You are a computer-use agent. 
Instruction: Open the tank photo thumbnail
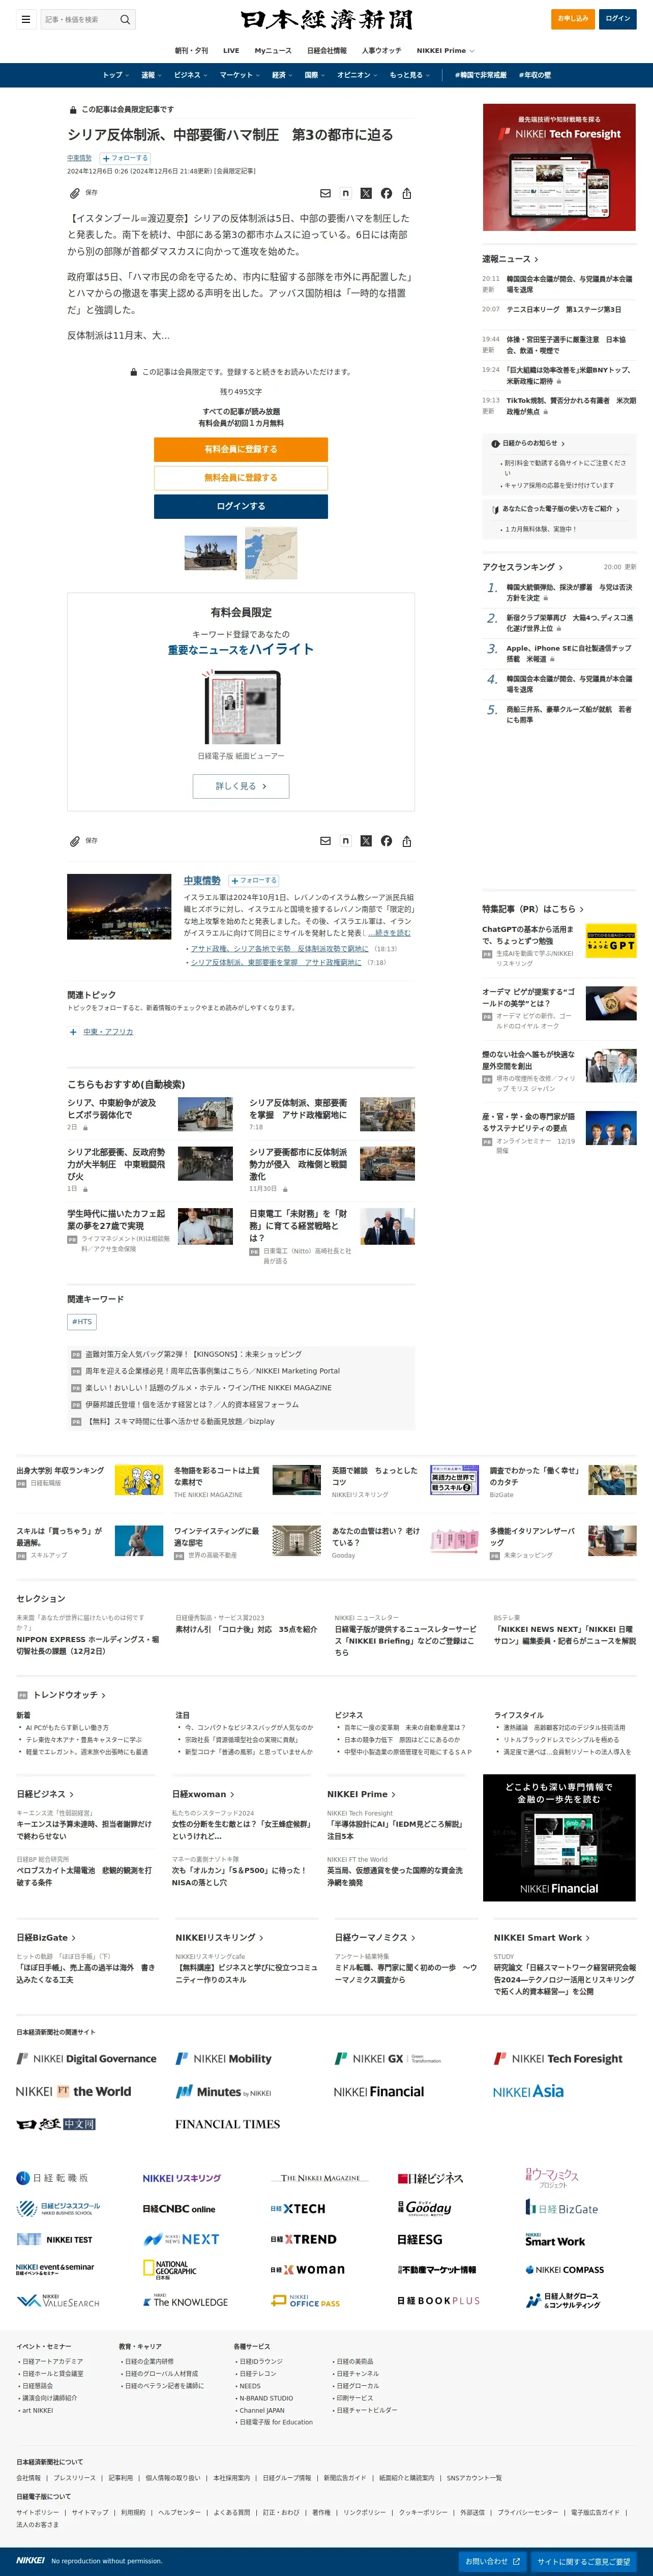(211, 552)
